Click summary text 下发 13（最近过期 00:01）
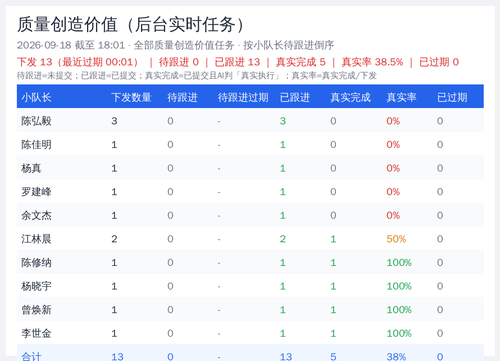Screen dimensions: 500x361 78,62
